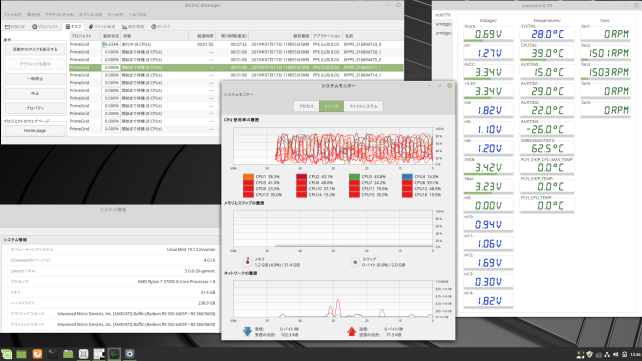Click the Linux Mint 19.1 Cinnamon value
Screen dimensions: 642x361
click(191, 249)
